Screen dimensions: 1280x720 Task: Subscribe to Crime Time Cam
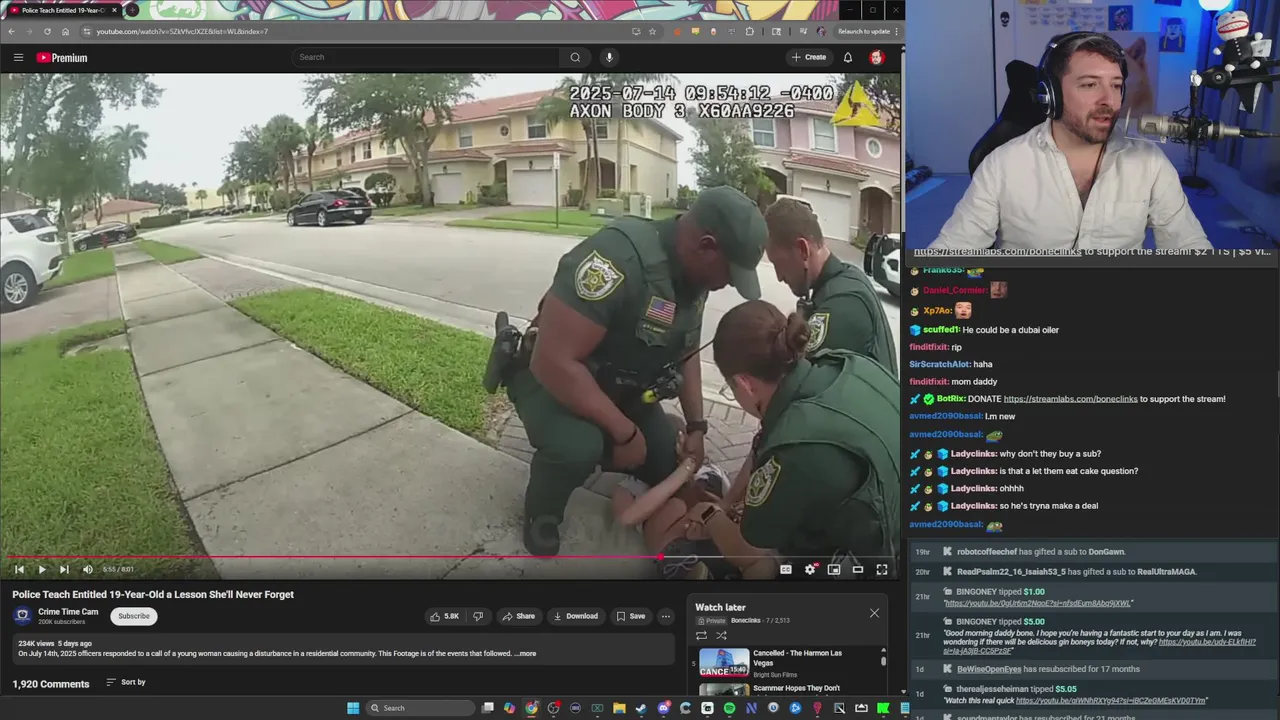pos(134,616)
